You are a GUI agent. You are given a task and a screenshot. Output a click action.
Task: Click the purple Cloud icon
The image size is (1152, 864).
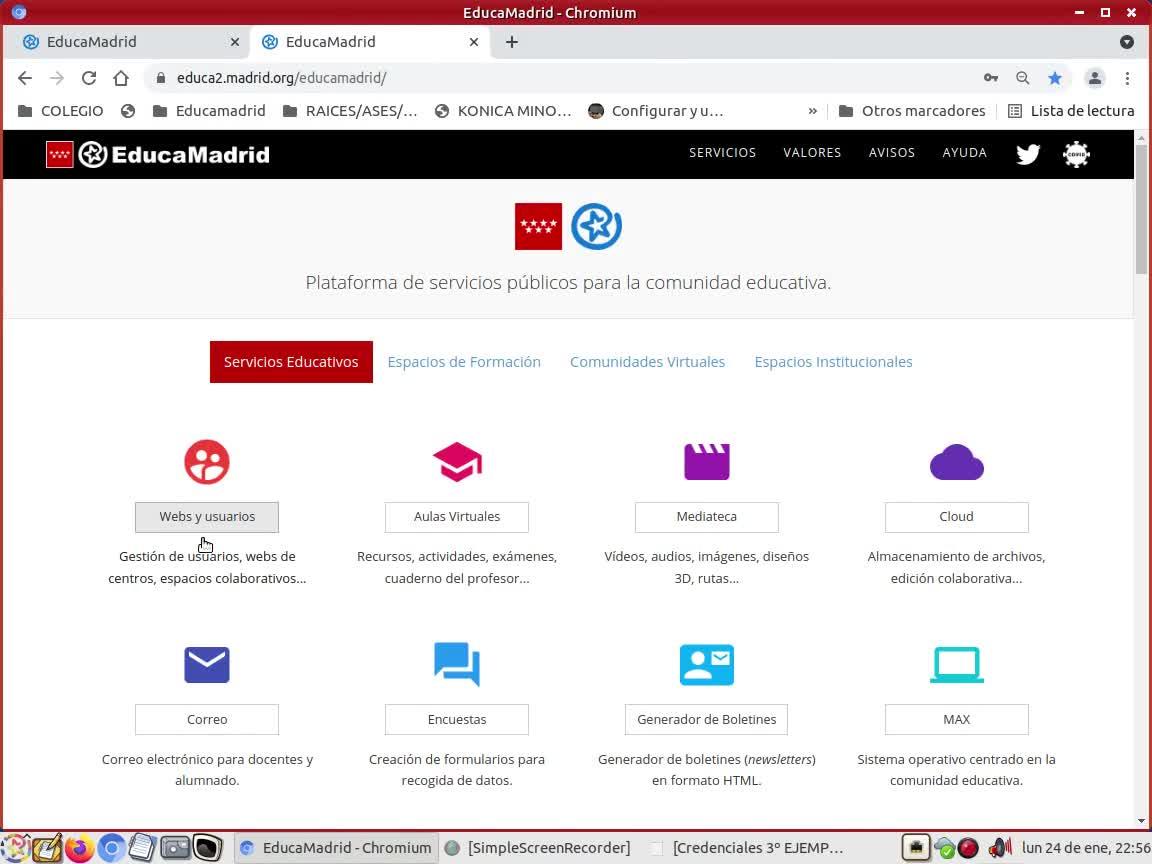coord(957,462)
